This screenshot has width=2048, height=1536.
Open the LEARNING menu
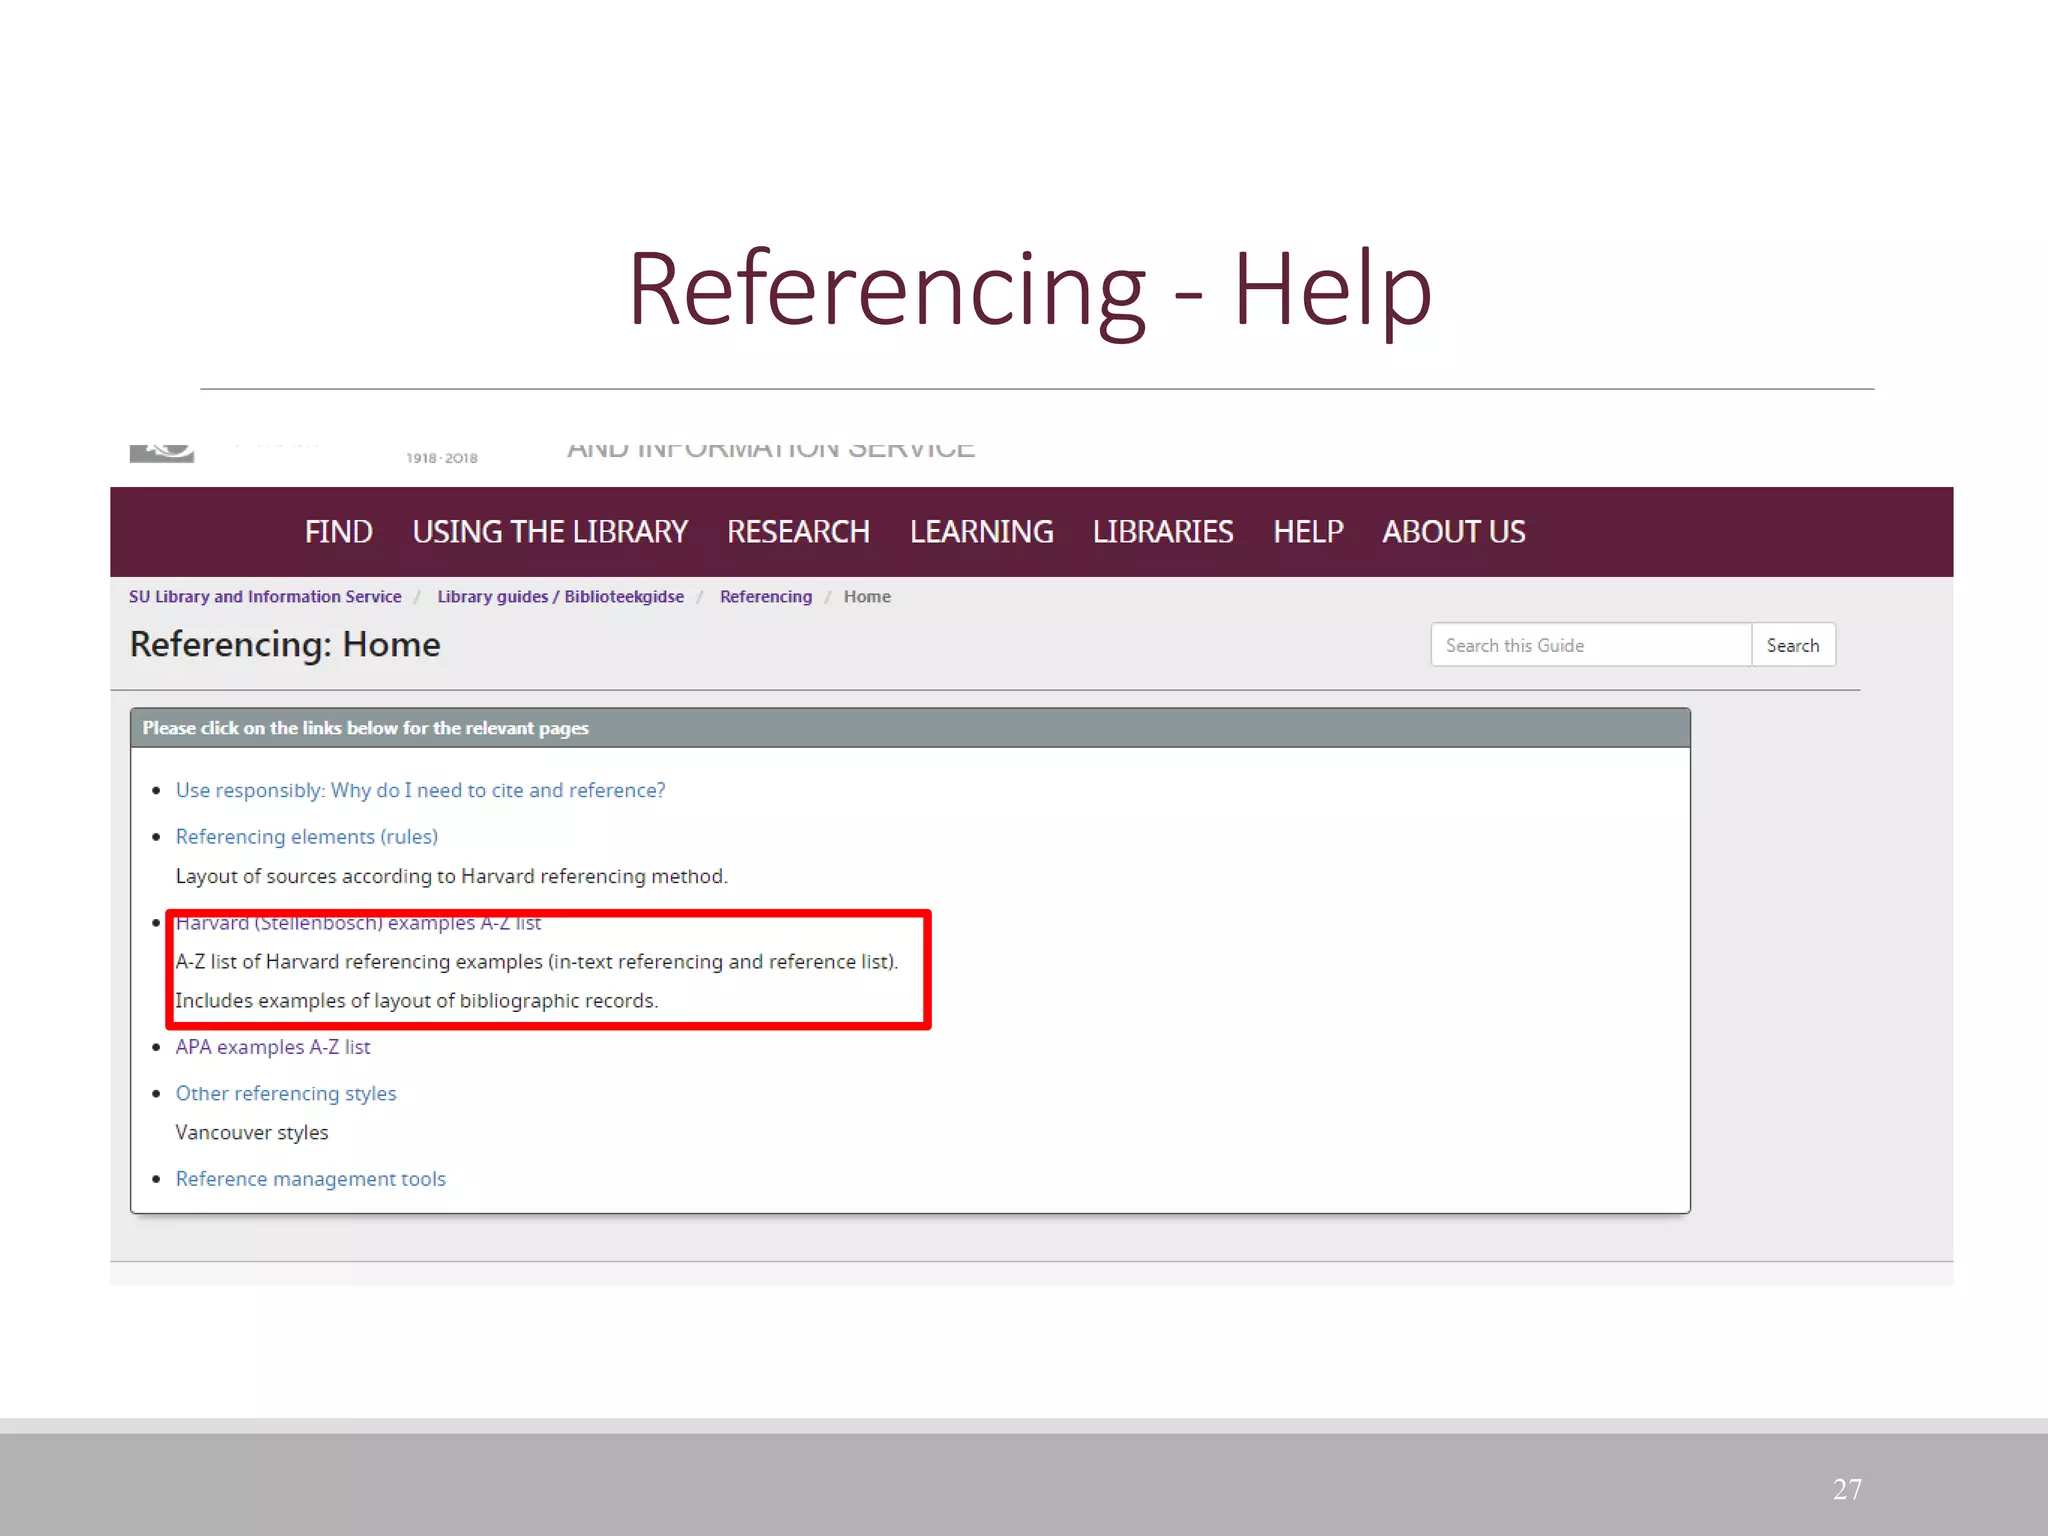[x=981, y=532]
